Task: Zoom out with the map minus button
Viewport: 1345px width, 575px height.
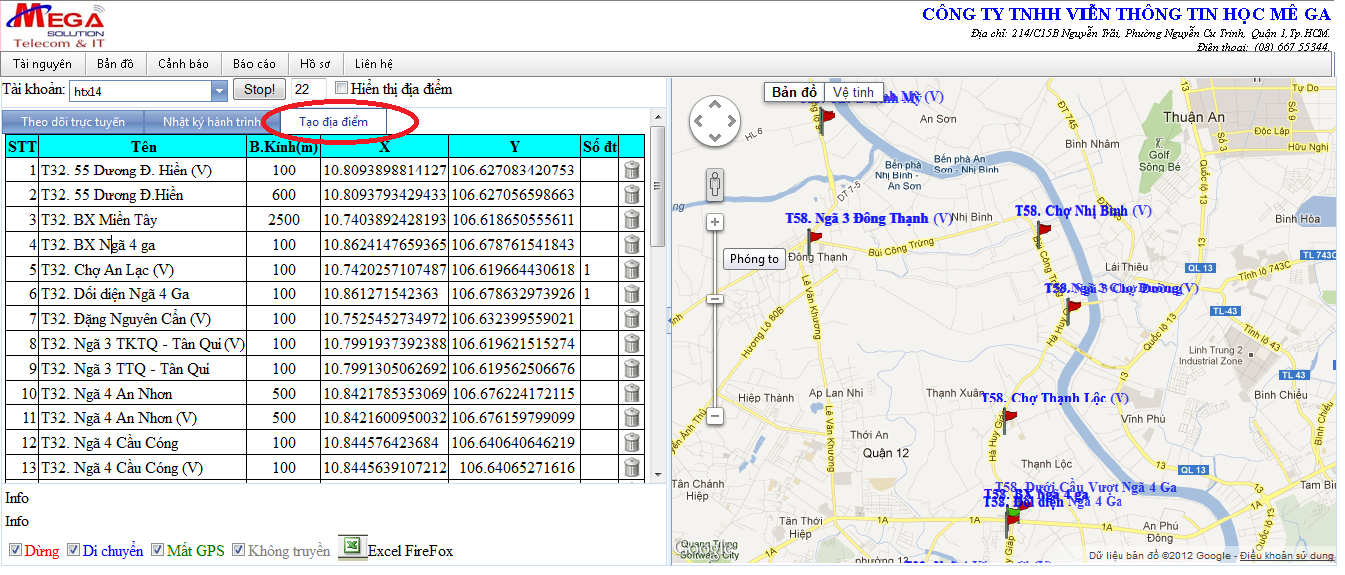Action: [x=715, y=415]
